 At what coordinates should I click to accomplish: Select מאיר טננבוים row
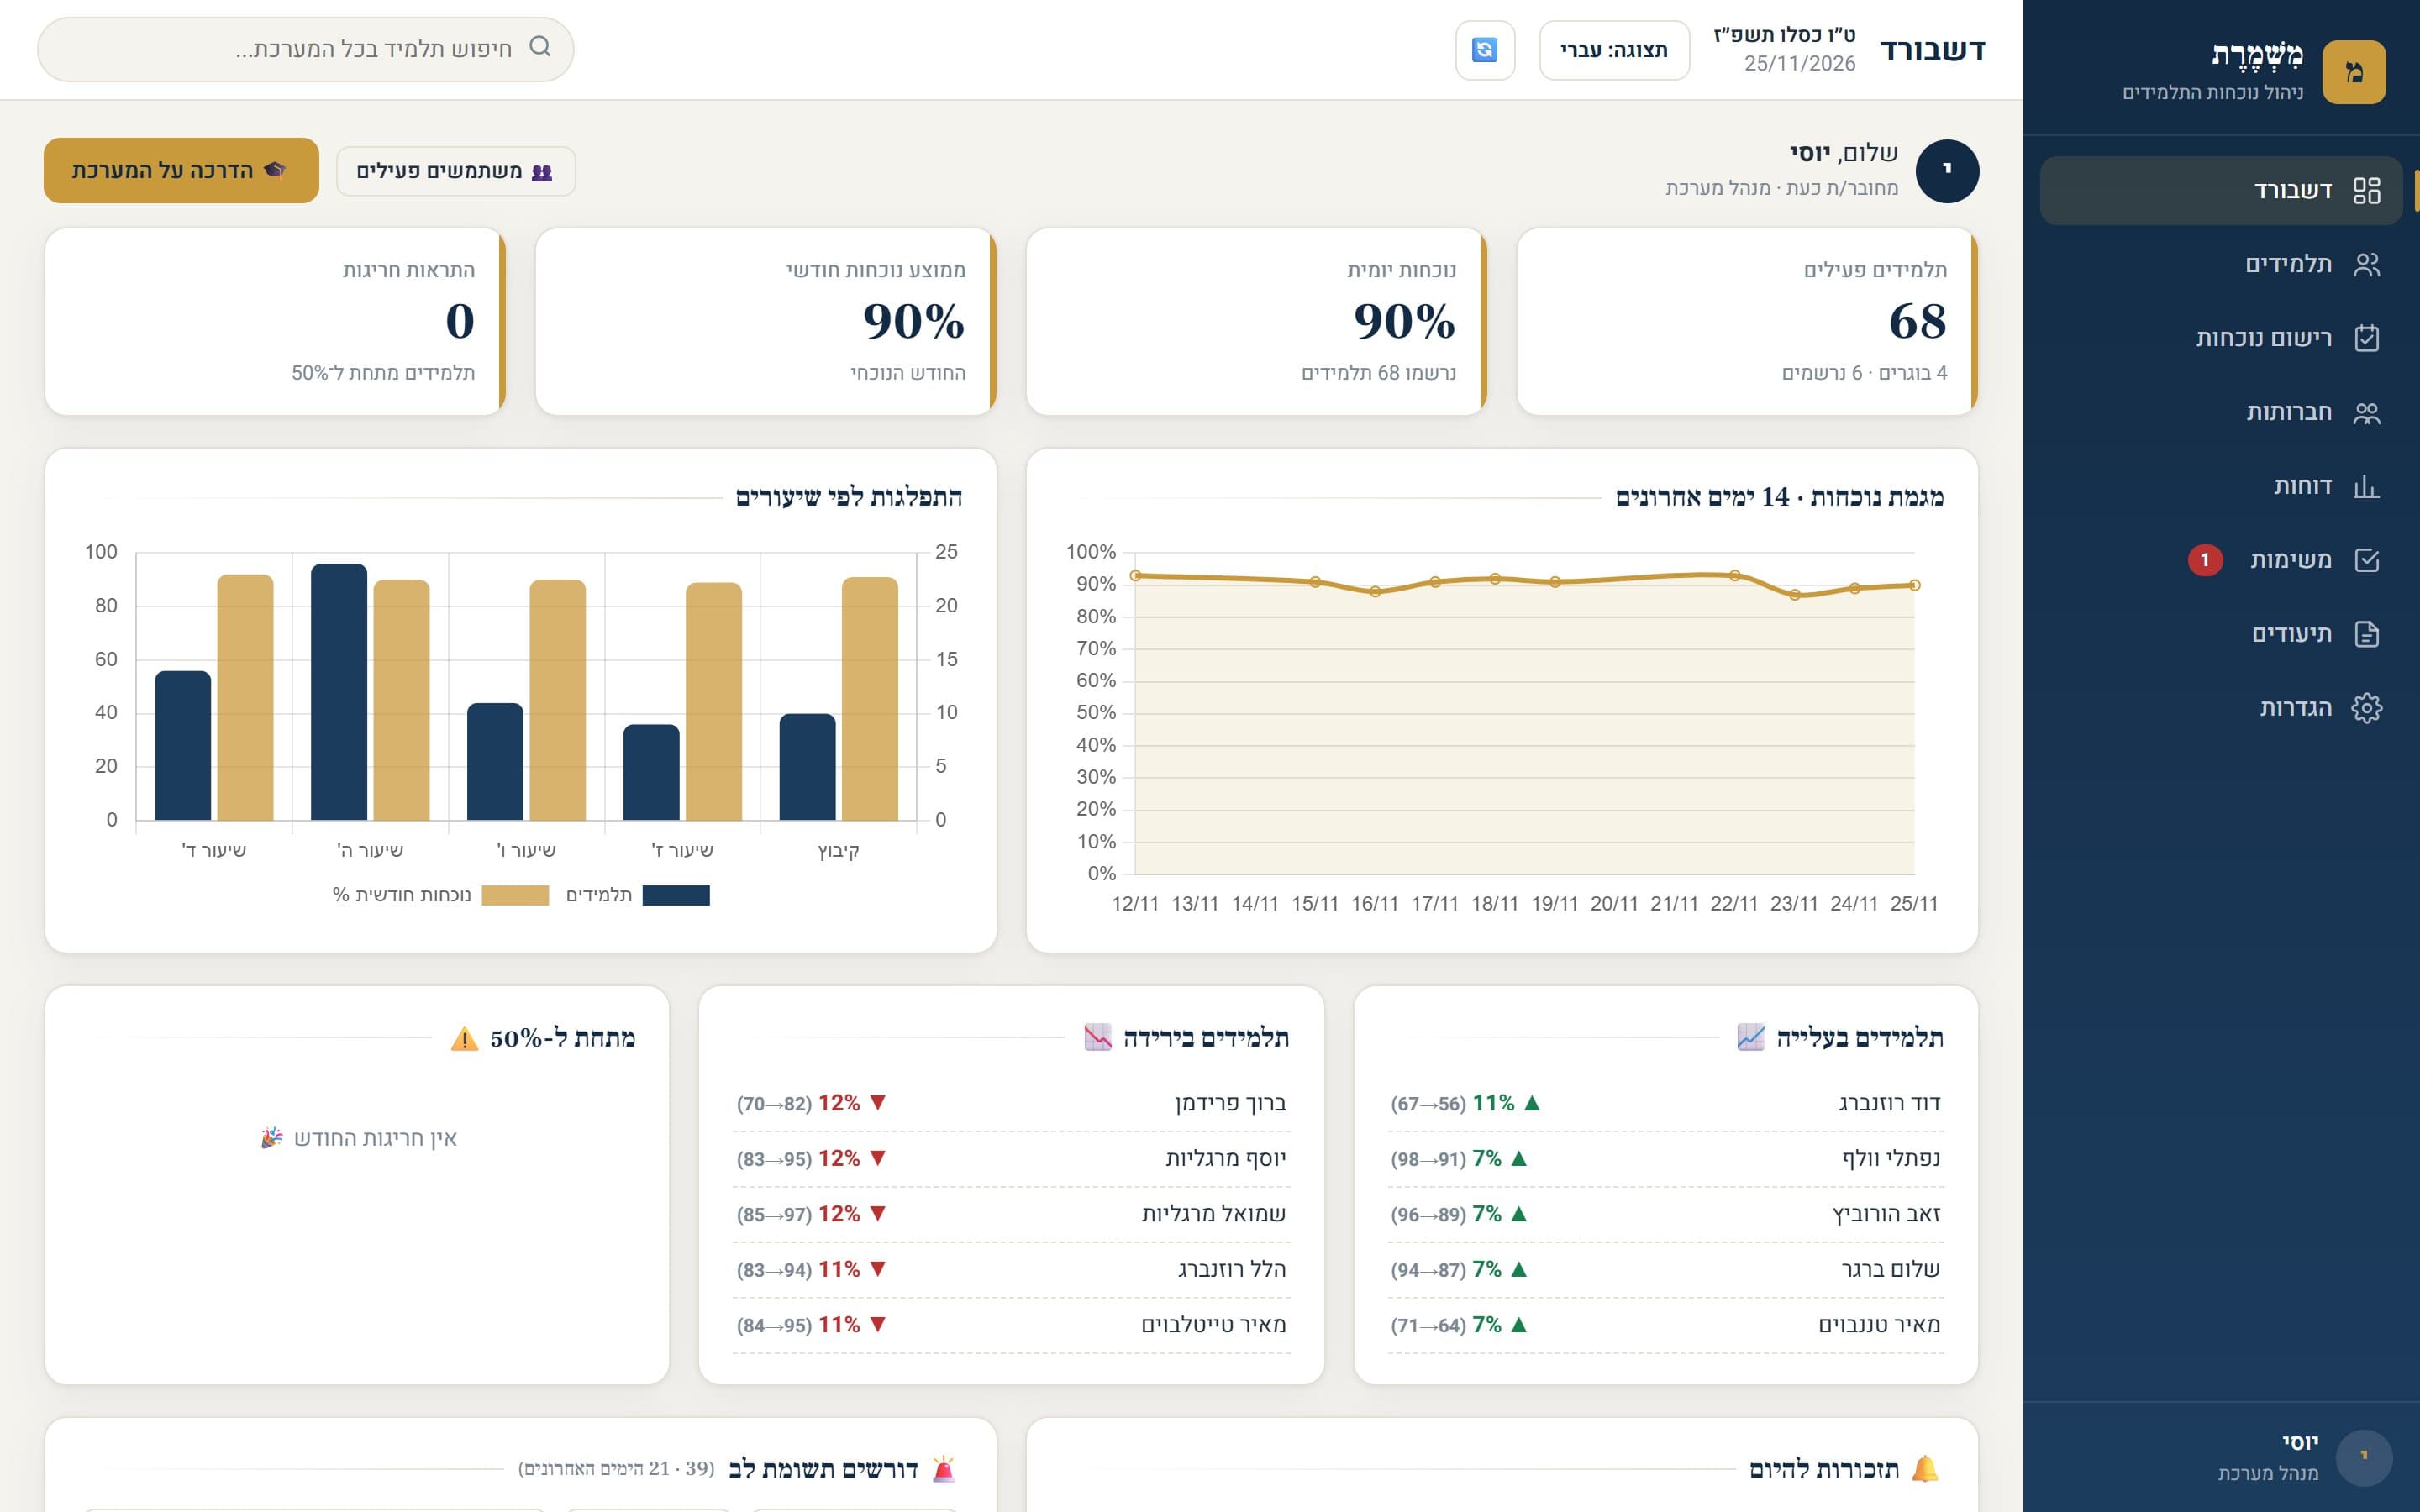(x=1666, y=1325)
